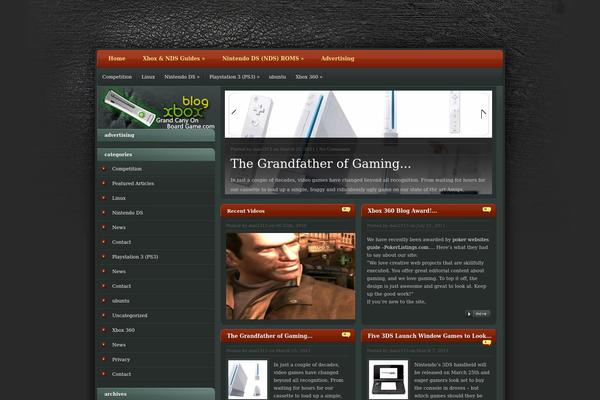
Task: Open the Home menu item
Action: coord(117,59)
